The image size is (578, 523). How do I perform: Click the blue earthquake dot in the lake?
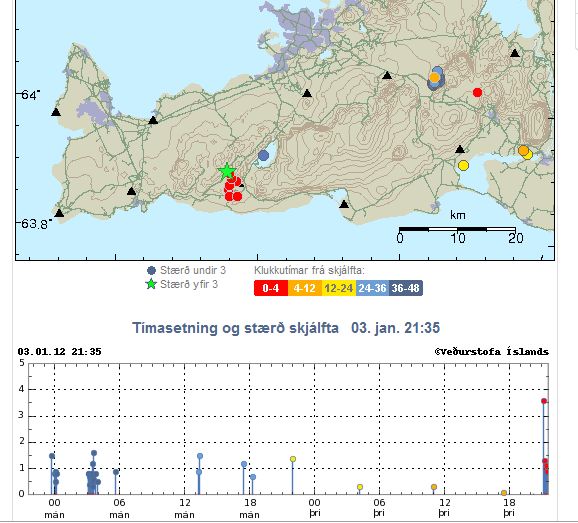pos(263,156)
